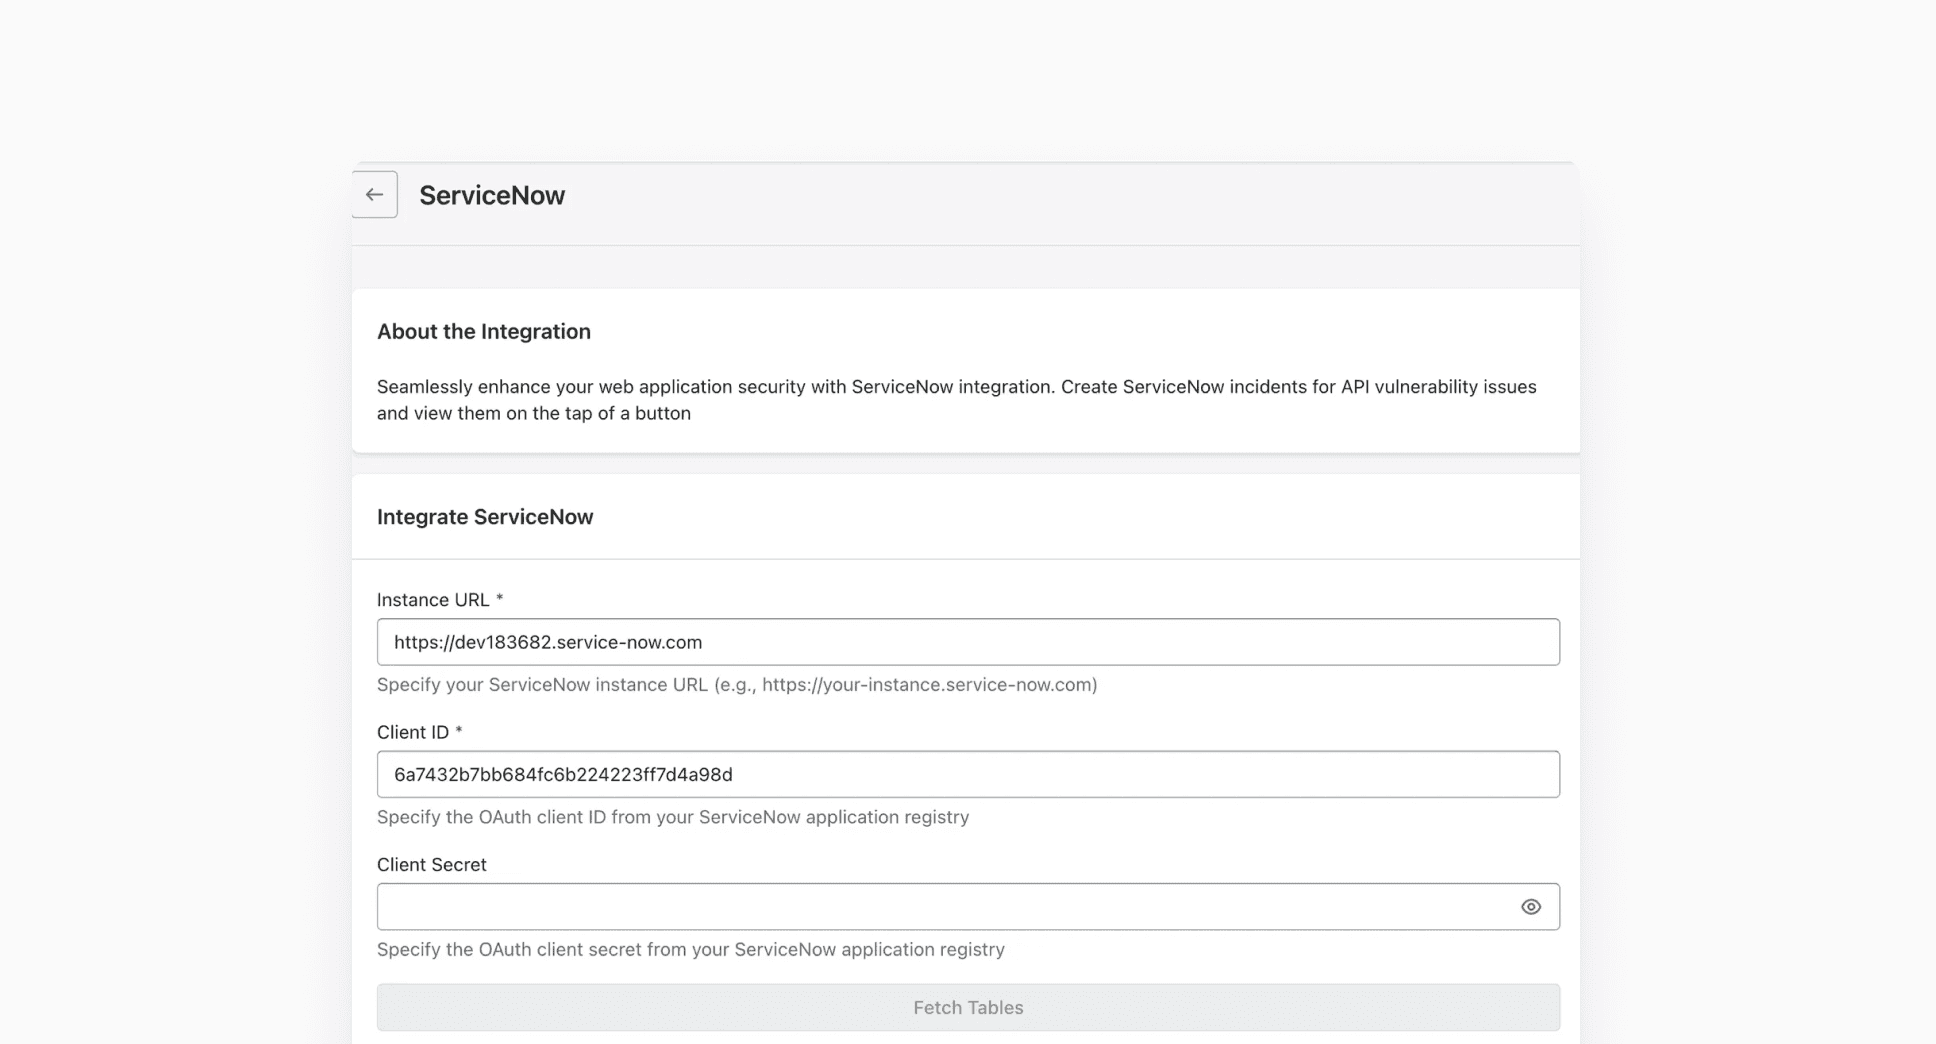This screenshot has height=1044, width=1936.
Task: Click the ServiceNow page title
Action: (492, 195)
